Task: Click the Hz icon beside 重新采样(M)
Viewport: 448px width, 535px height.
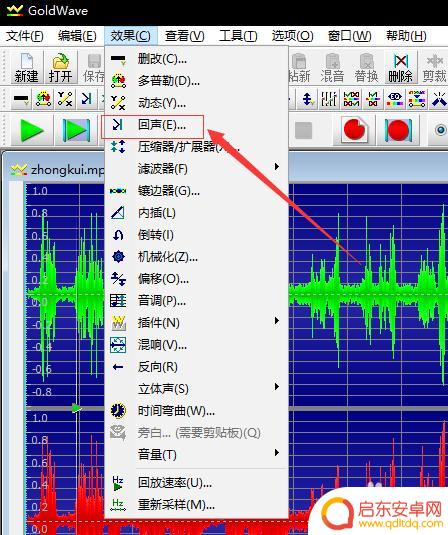Action: pos(118,505)
